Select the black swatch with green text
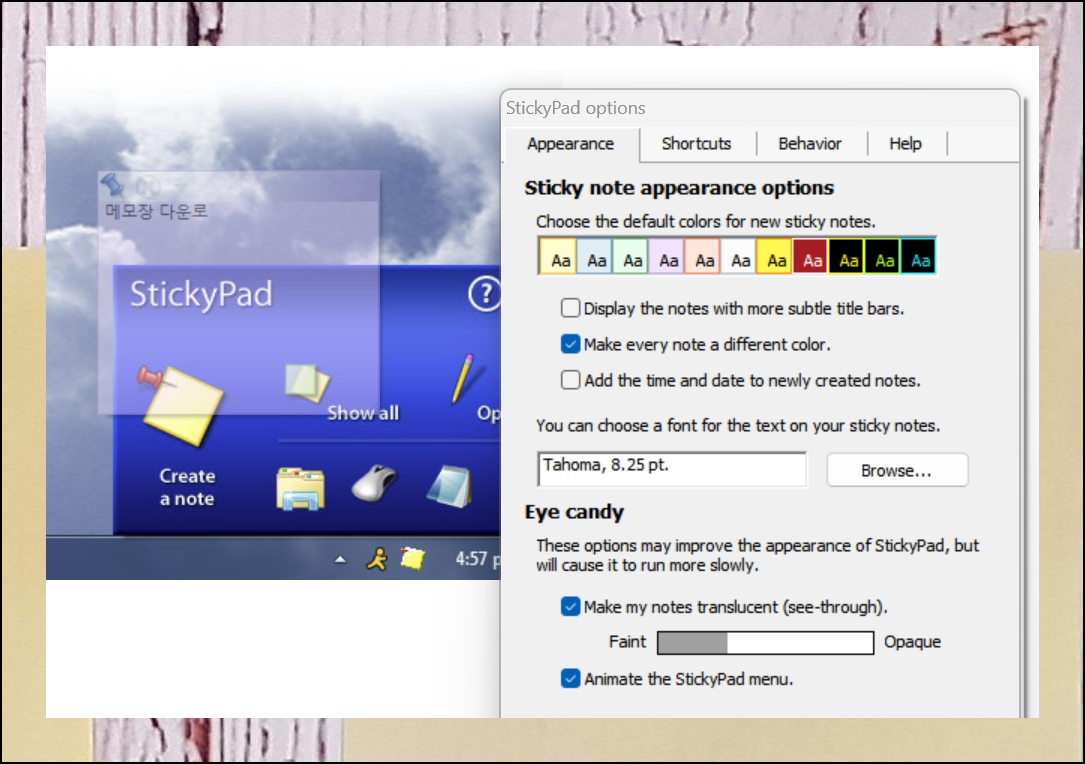Image resolution: width=1085 pixels, height=764 pixels. [x=882, y=256]
